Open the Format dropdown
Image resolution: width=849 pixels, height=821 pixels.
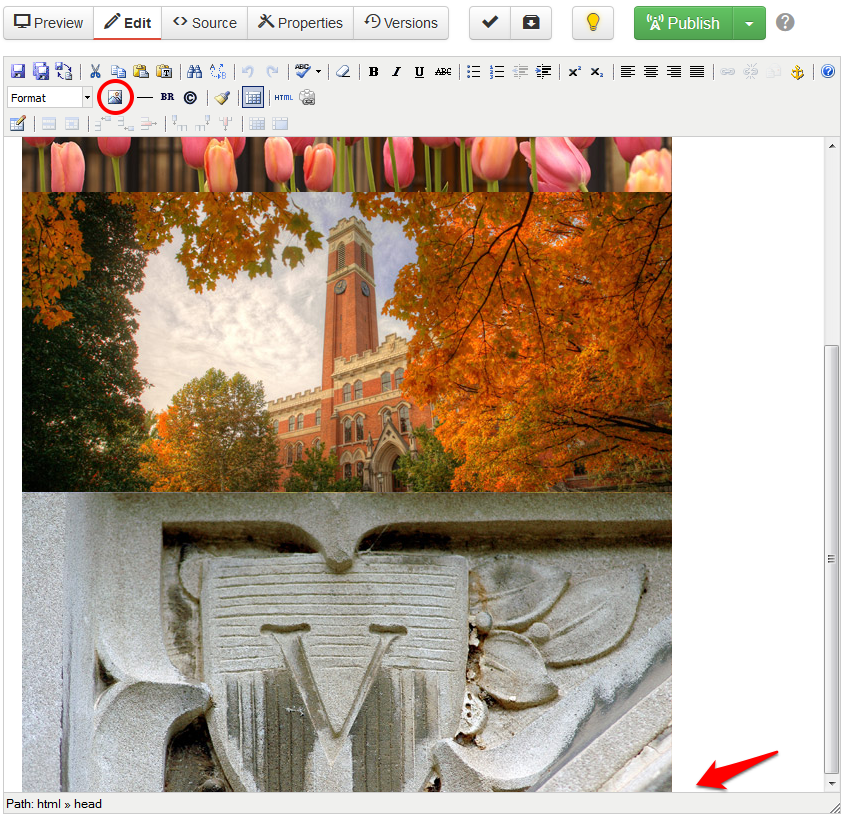click(50, 98)
